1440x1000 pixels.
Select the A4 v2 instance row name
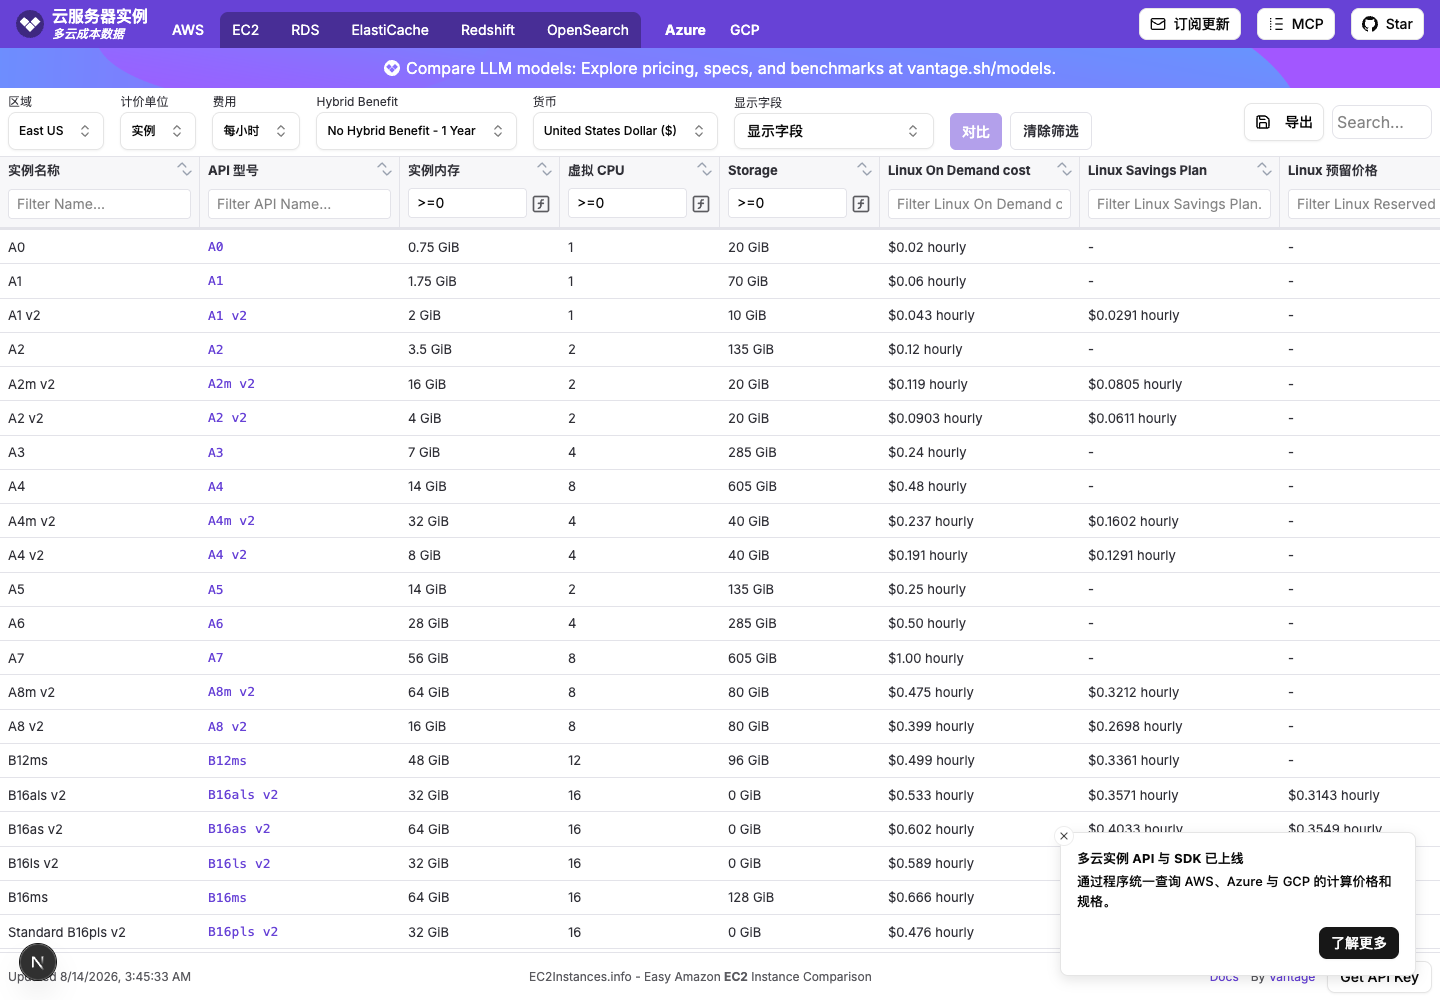point(26,555)
